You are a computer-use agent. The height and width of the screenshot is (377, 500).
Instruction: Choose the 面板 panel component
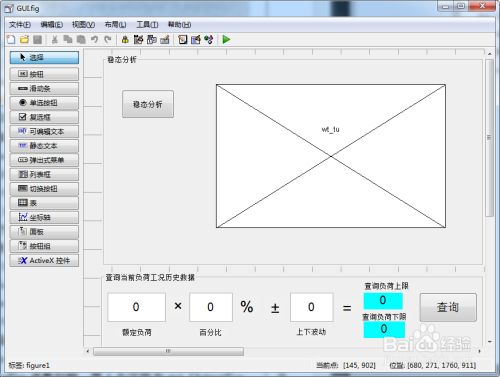pos(44,232)
